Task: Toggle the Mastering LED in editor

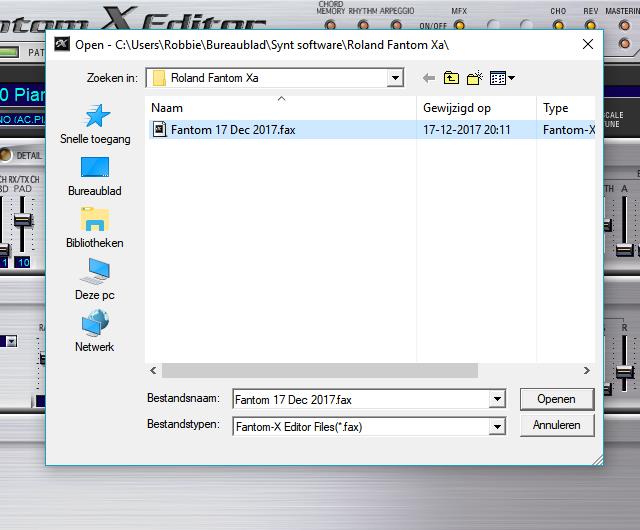Action: (624, 25)
